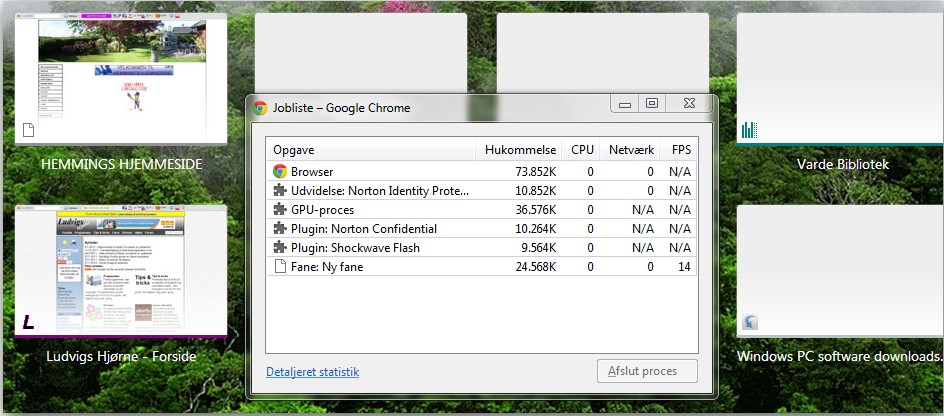Click puzzle icon for Norton Identity extension
Screen dimensions: 944x416
coord(279,190)
